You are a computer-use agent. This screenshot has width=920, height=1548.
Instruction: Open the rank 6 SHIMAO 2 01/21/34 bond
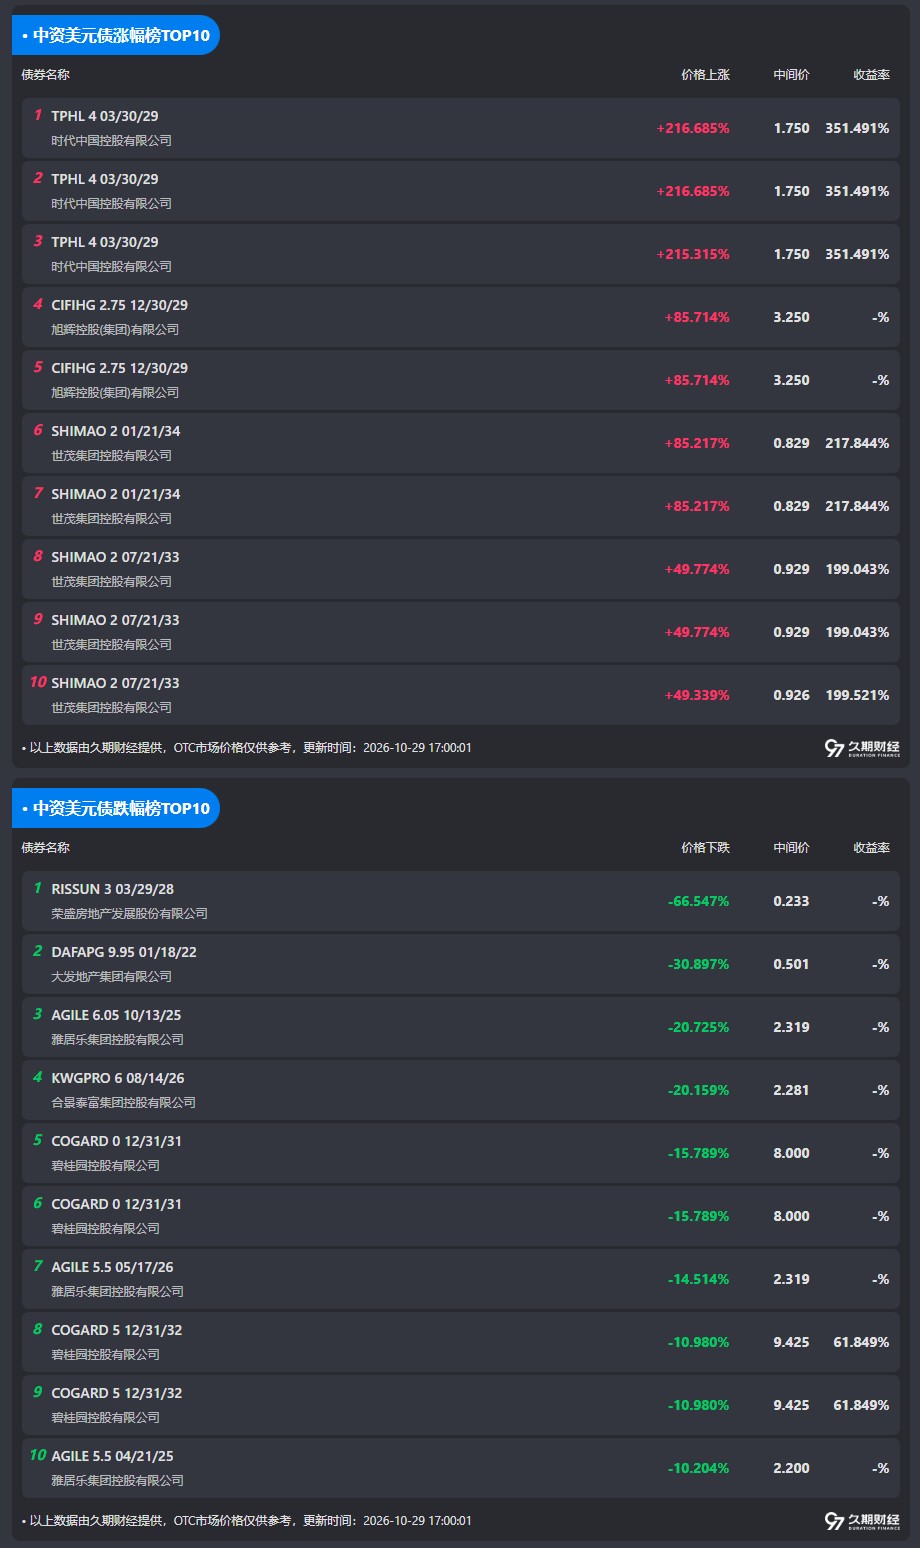pyautogui.click(x=461, y=443)
